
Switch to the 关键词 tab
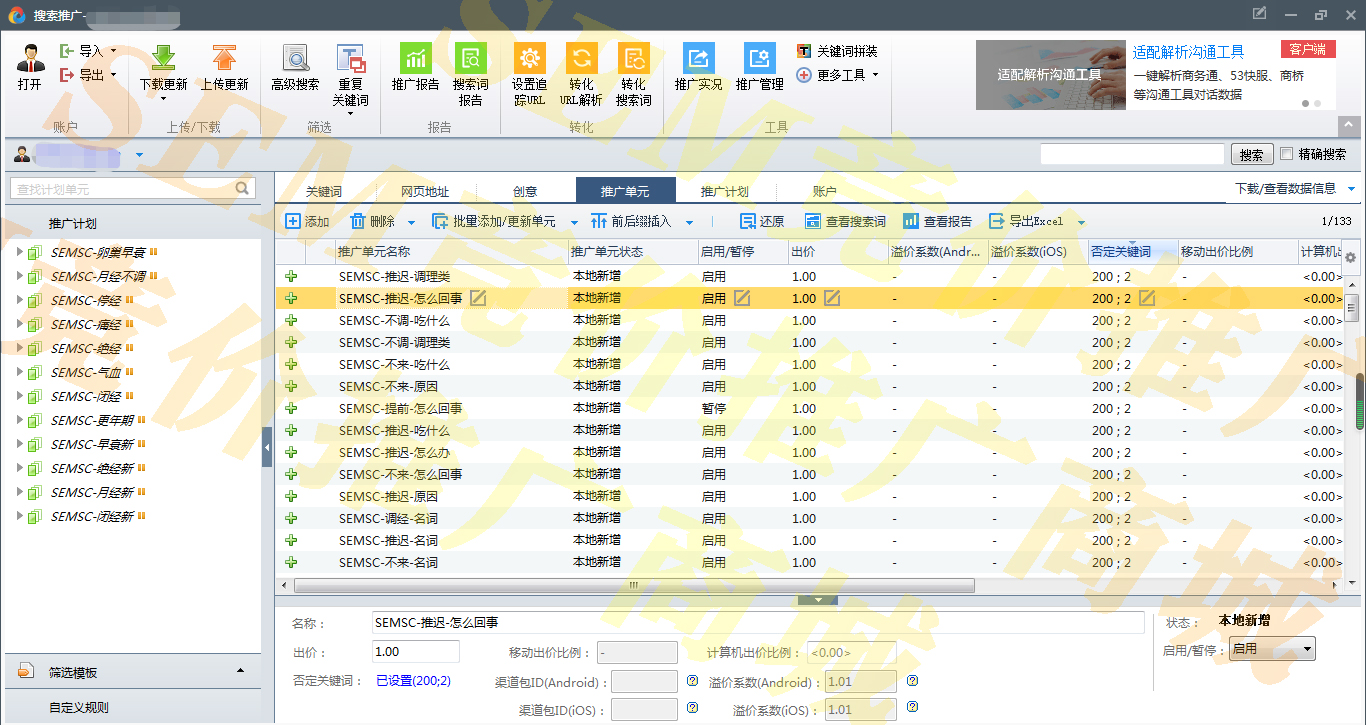pos(324,191)
